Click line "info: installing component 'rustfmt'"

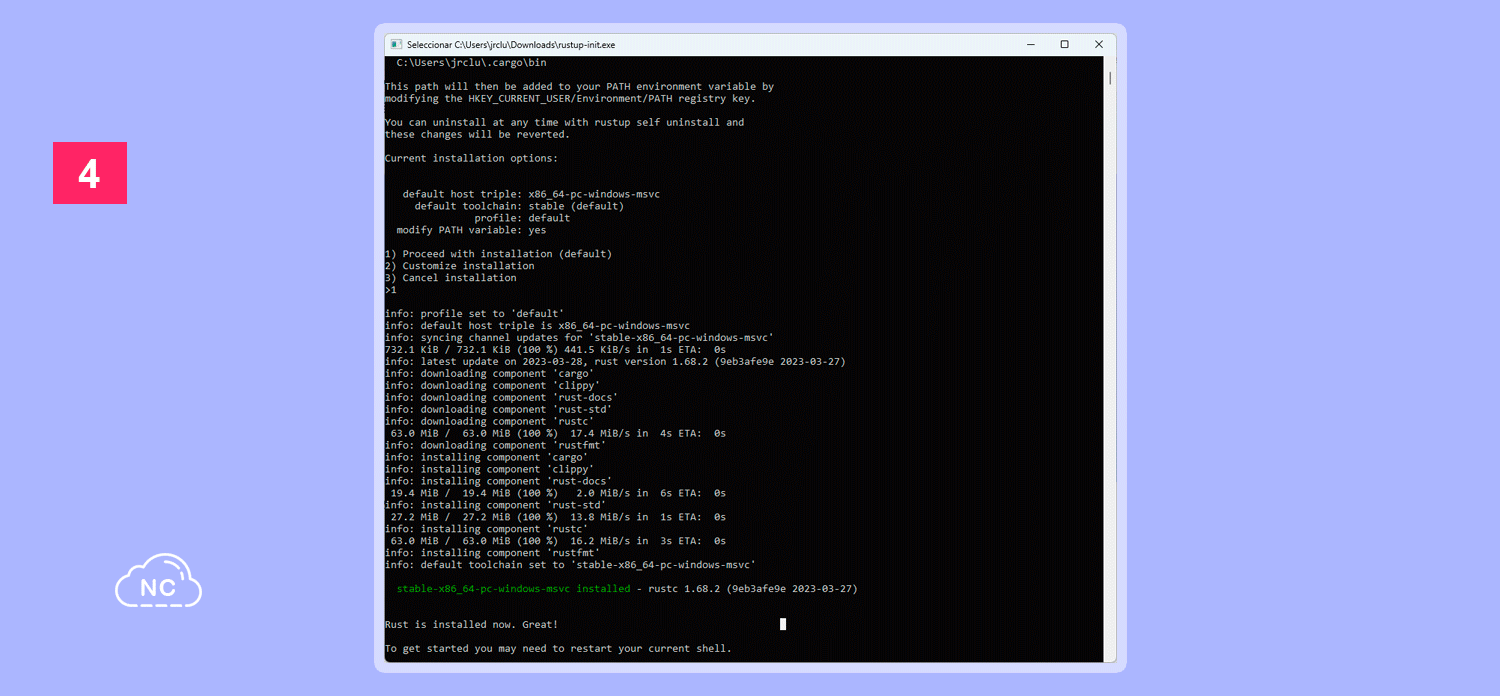tap(492, 555)
